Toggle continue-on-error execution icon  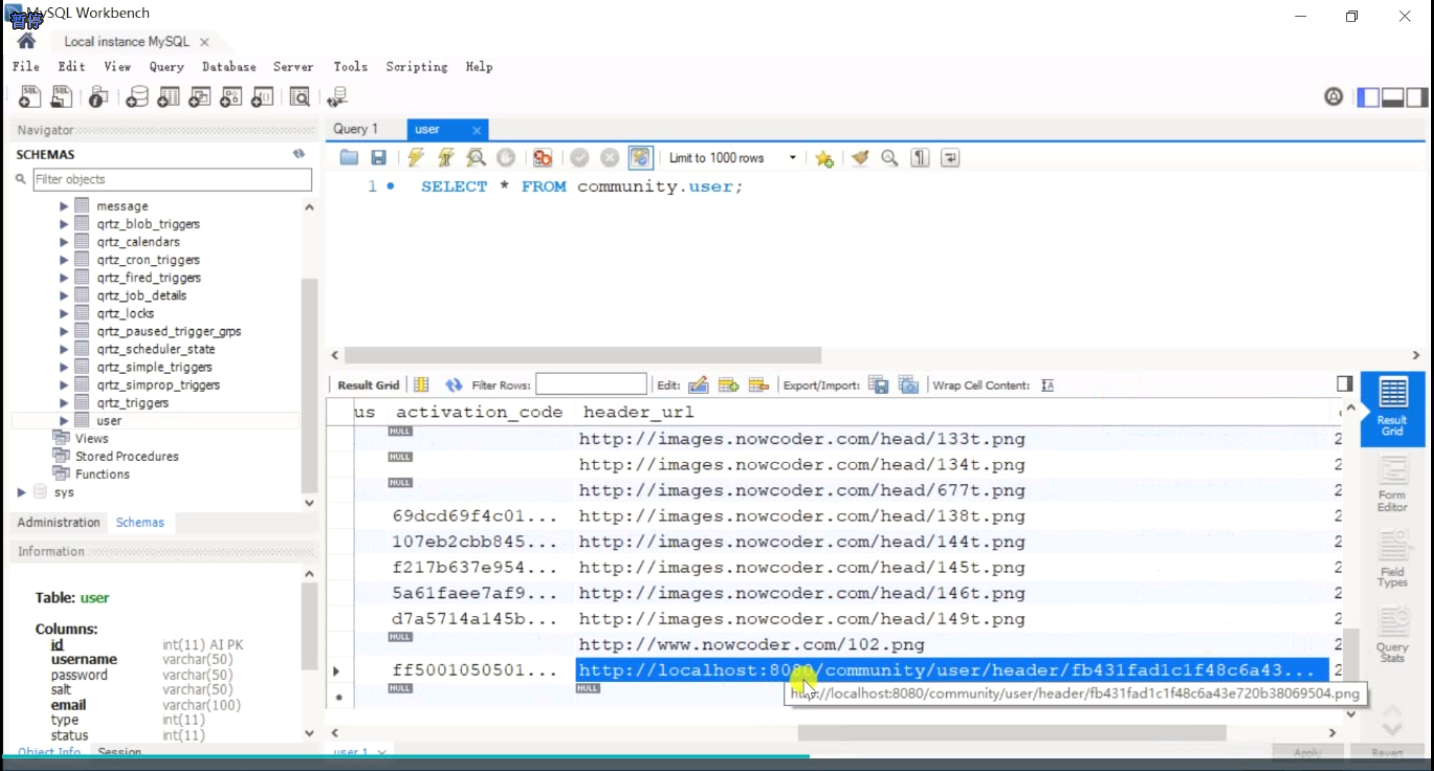tap(543, 158)
